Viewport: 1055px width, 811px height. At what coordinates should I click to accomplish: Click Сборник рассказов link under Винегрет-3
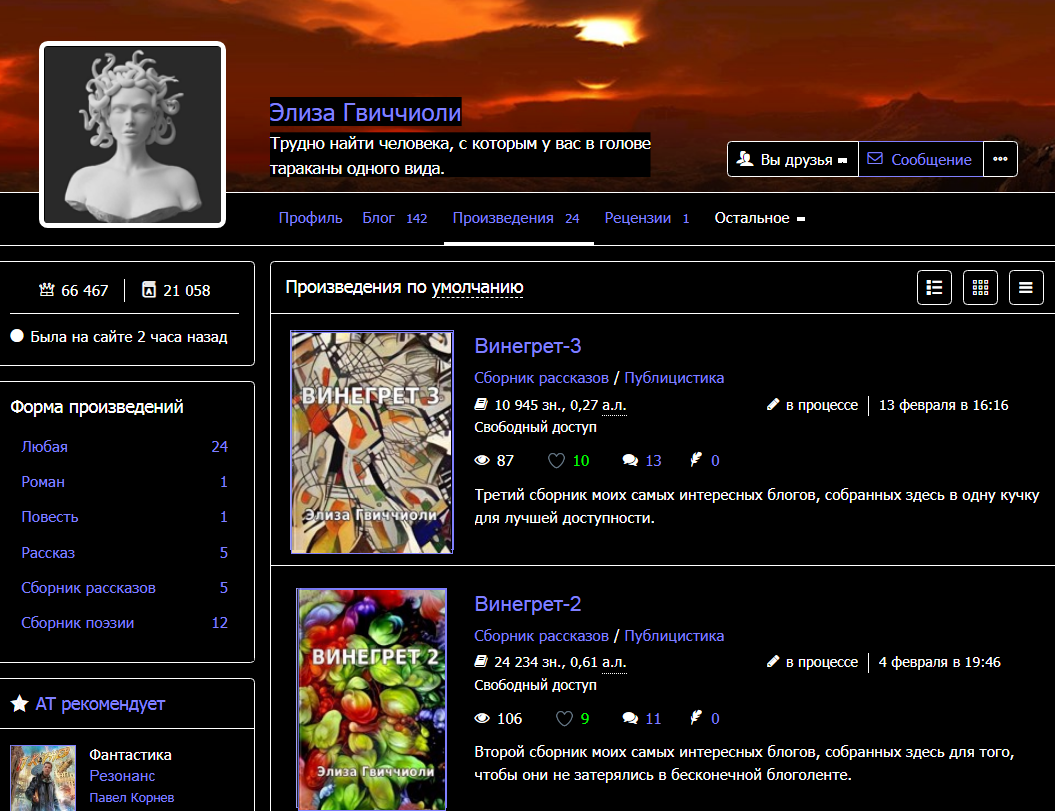coord(541,378)
